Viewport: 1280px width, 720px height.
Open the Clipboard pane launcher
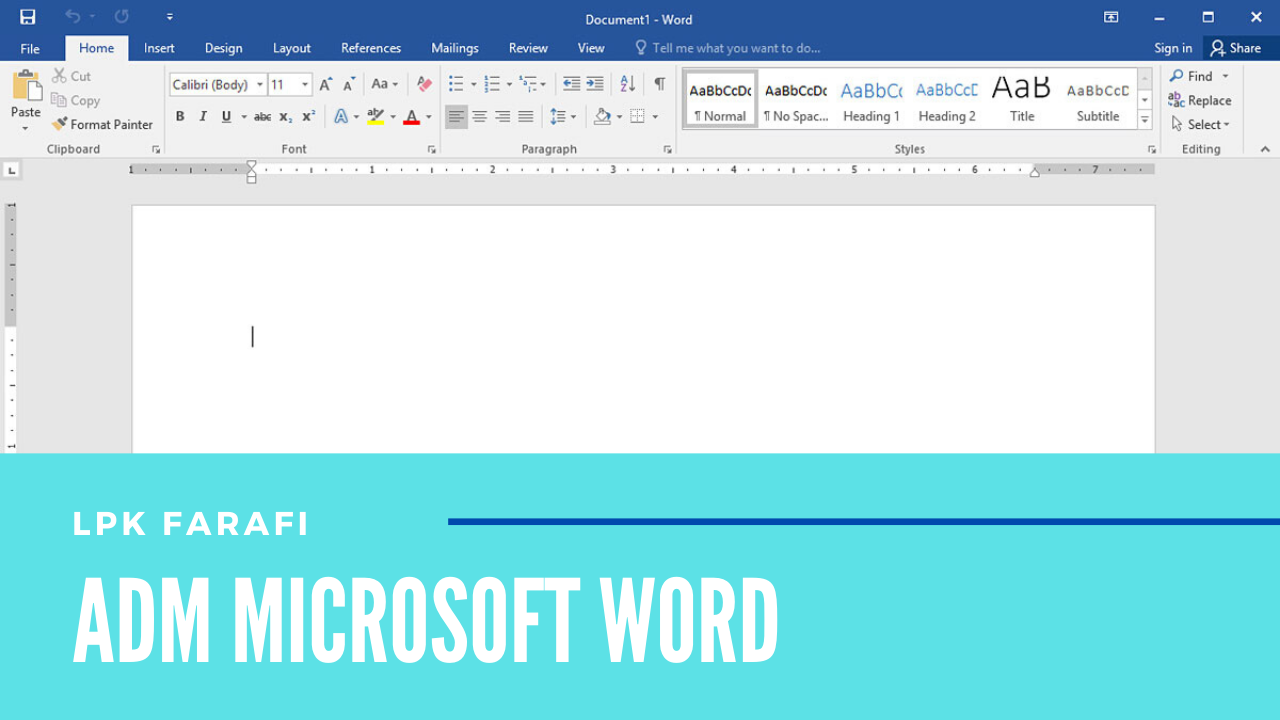click(156, 149)
